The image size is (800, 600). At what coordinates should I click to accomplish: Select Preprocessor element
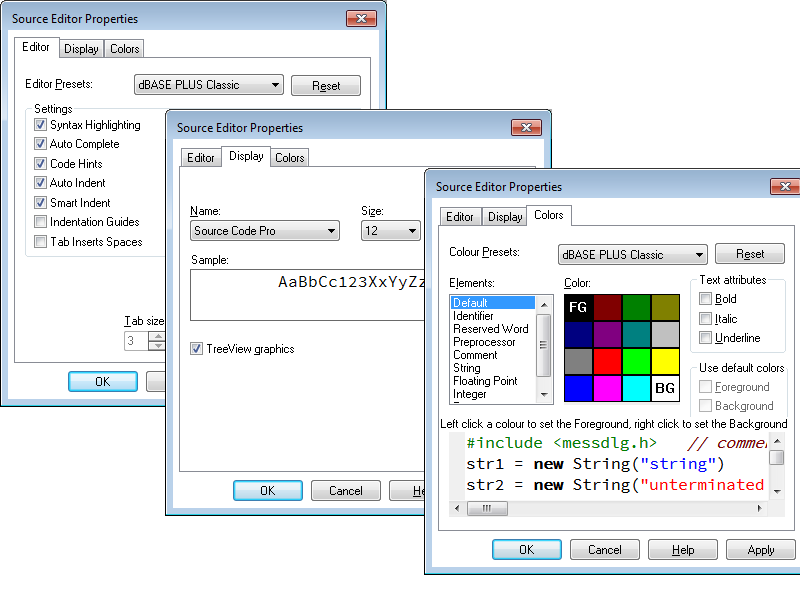click(492, 342)
